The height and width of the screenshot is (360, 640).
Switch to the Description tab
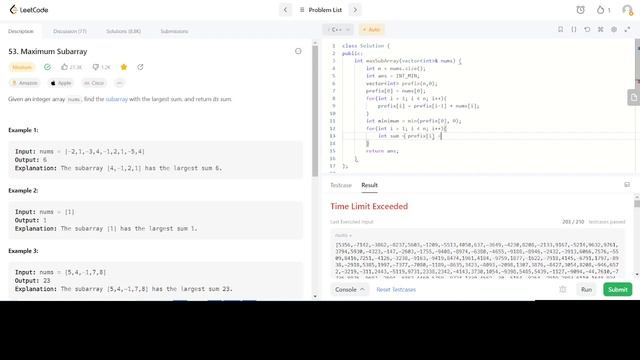[21, 31]
